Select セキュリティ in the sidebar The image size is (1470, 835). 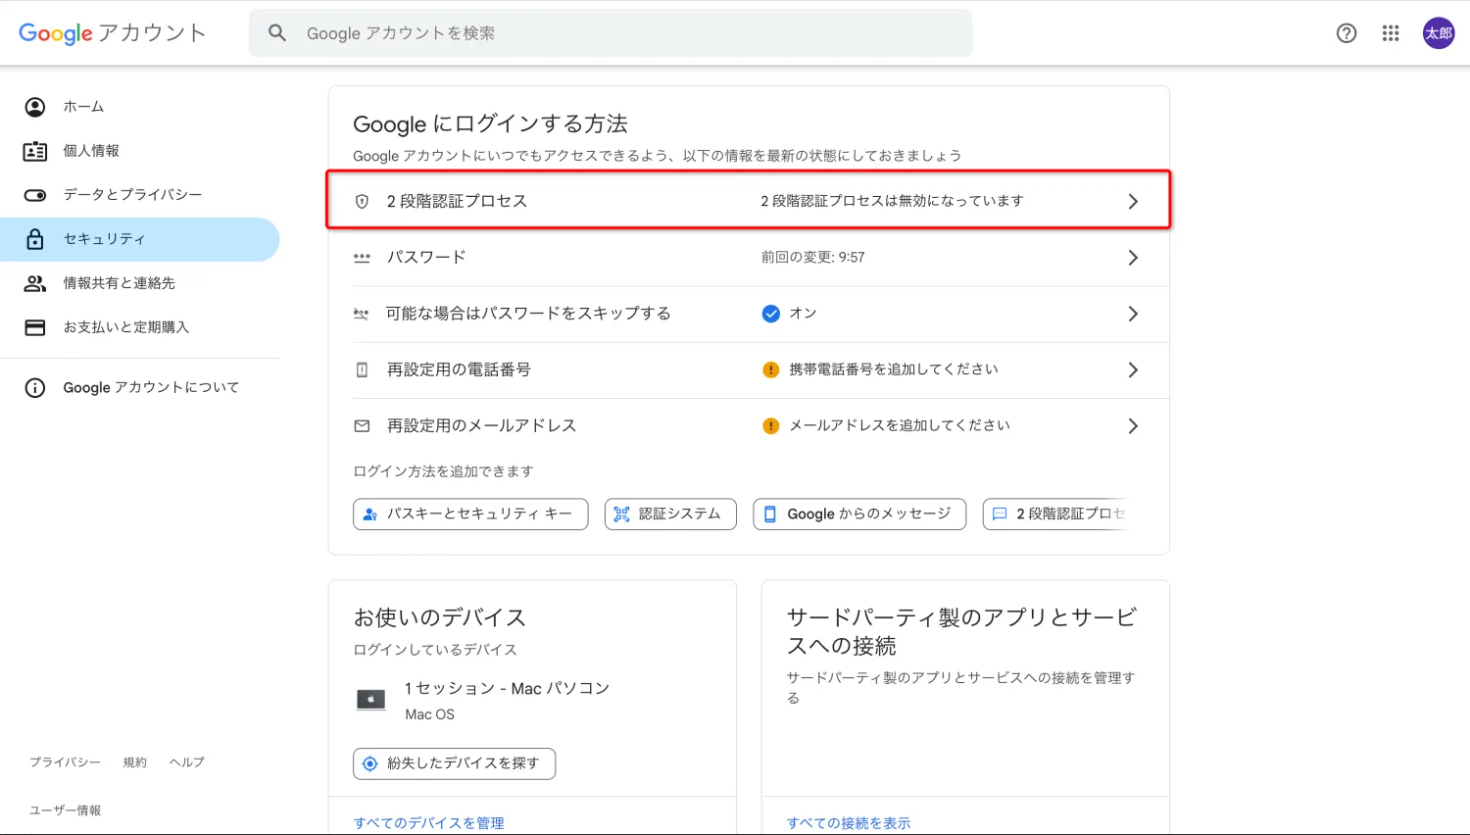[x=140, y=239]
